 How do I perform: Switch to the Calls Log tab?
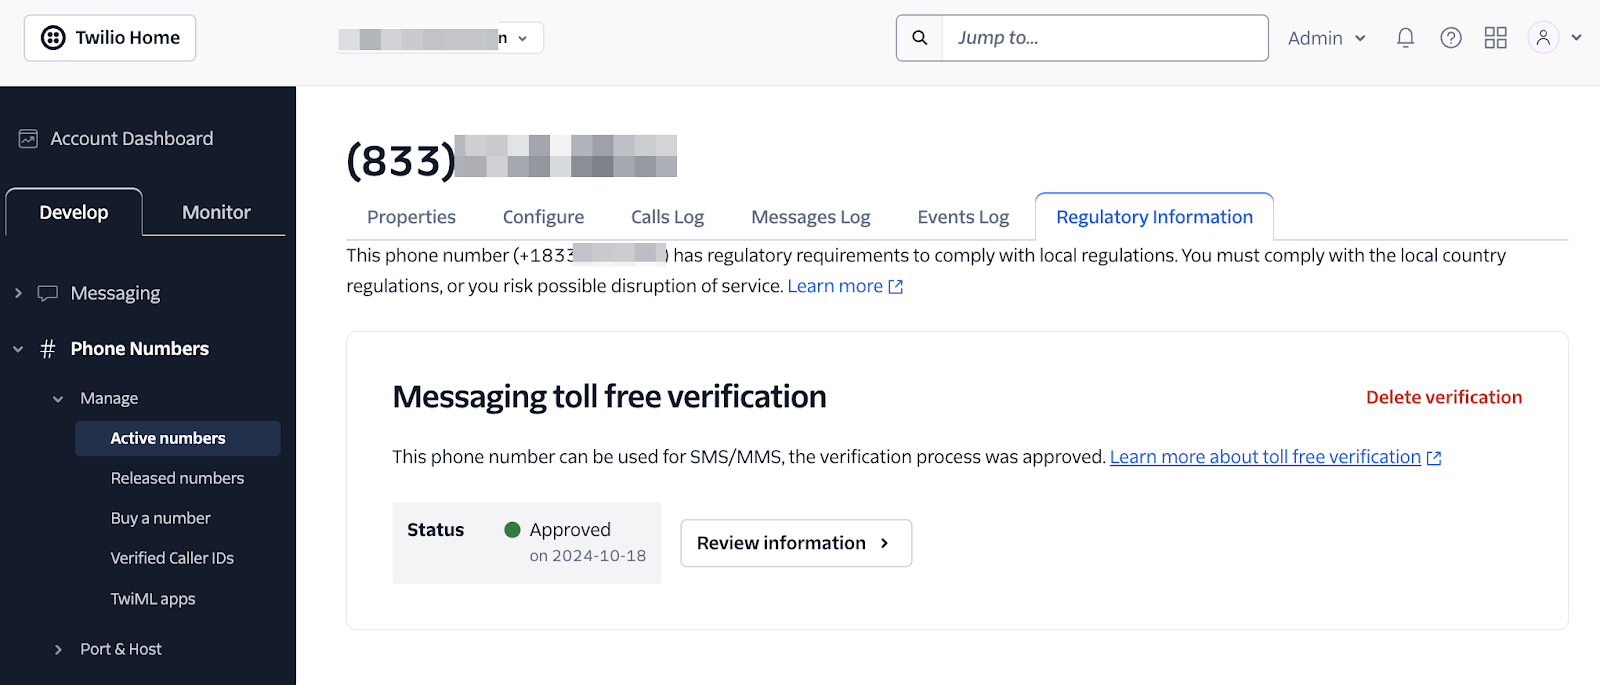coord(667,217)
